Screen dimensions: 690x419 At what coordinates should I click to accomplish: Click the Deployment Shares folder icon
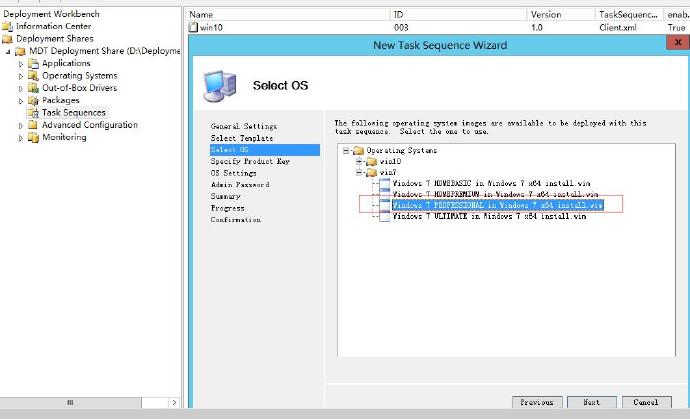(7, 39)
